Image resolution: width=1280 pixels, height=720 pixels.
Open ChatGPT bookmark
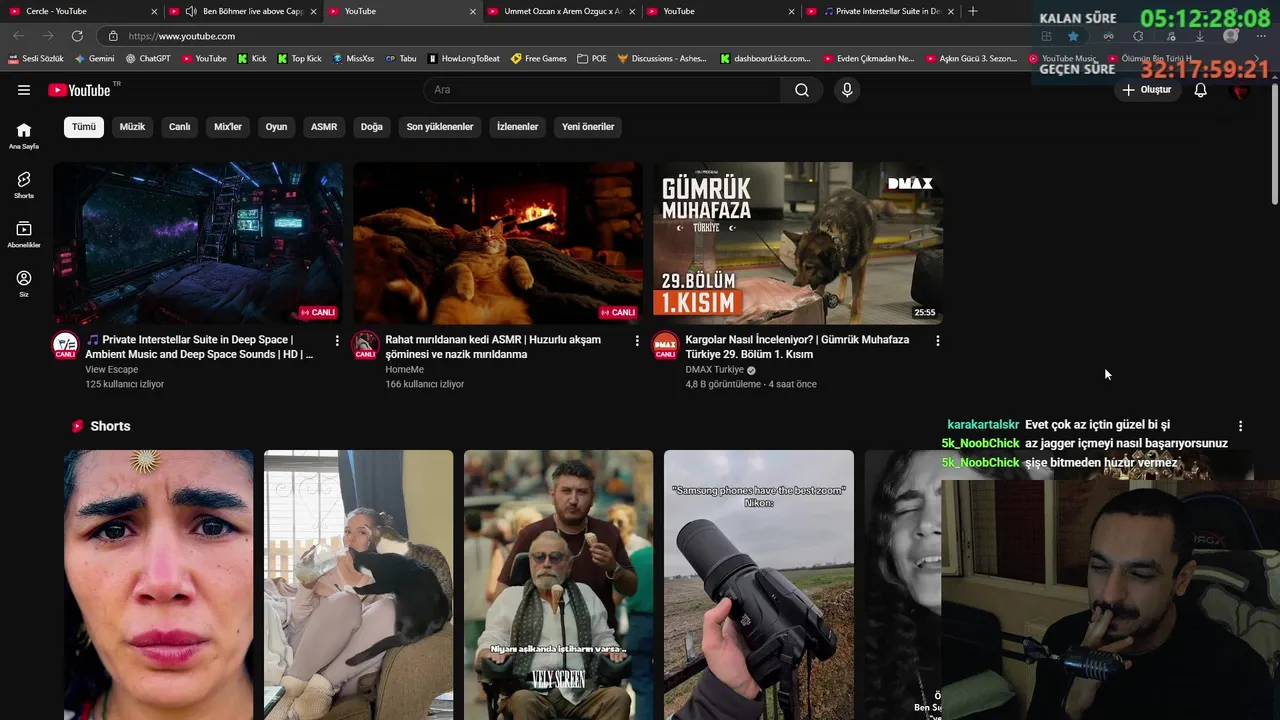(x=148, y=59)
